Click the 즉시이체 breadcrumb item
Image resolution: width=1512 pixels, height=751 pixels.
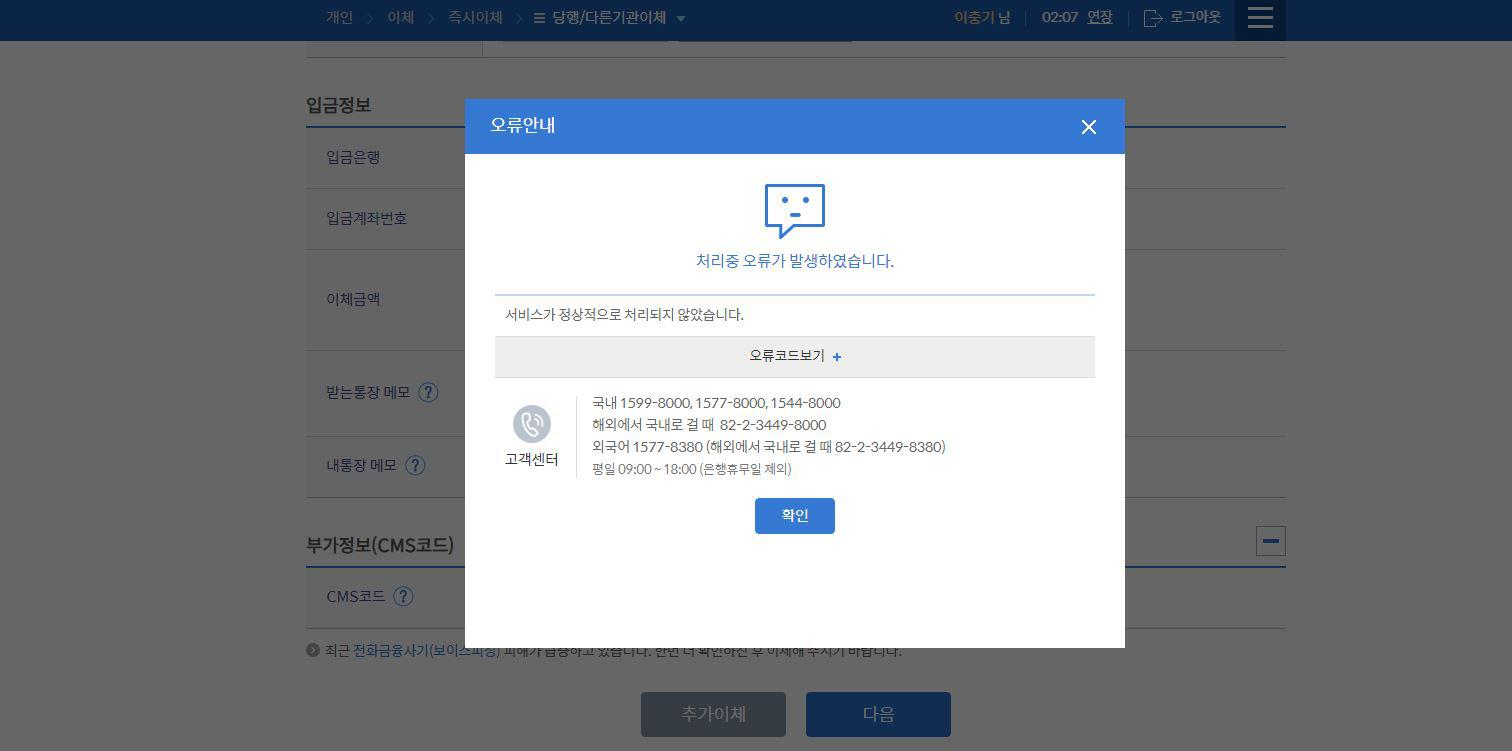click(x=474, y=17)
